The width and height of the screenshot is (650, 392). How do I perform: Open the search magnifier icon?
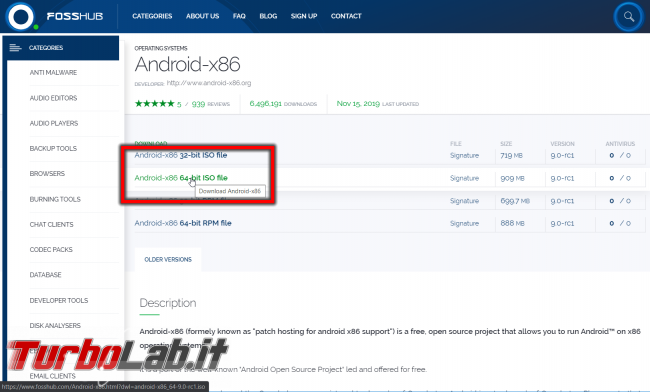pyautogui.click(x=629, y=17)
